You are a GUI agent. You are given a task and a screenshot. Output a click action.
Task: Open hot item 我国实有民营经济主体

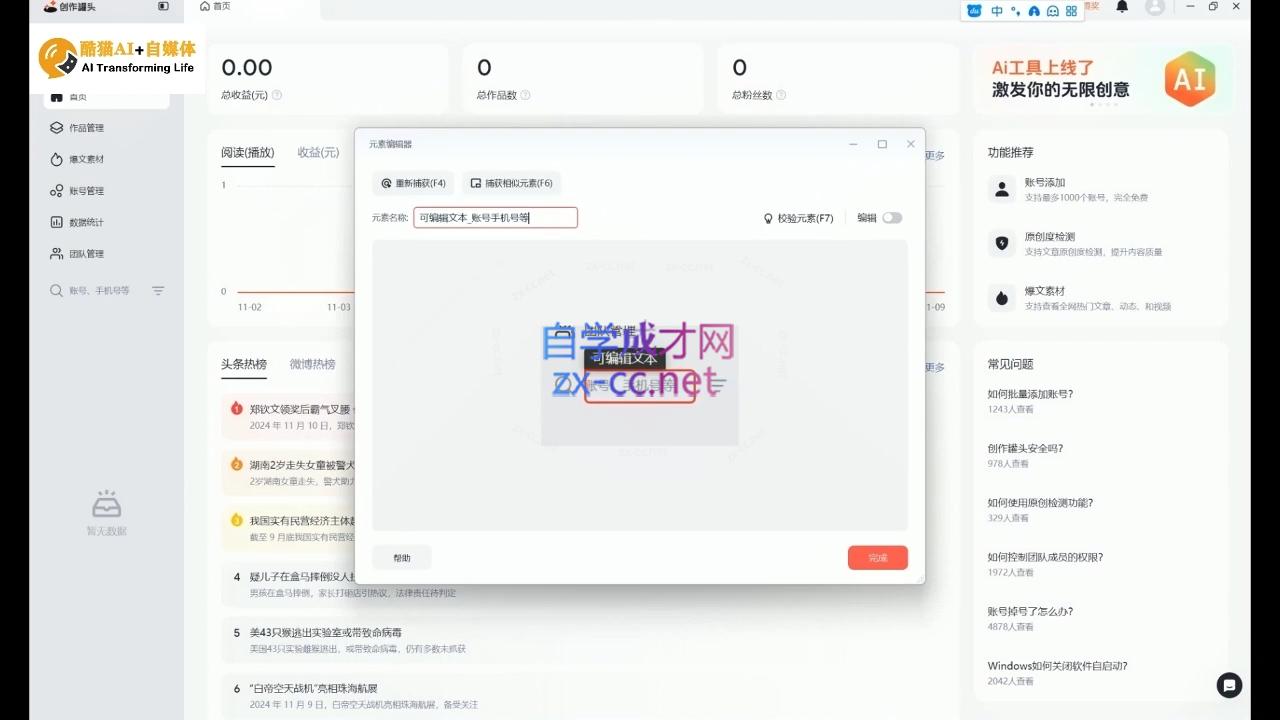302,520
